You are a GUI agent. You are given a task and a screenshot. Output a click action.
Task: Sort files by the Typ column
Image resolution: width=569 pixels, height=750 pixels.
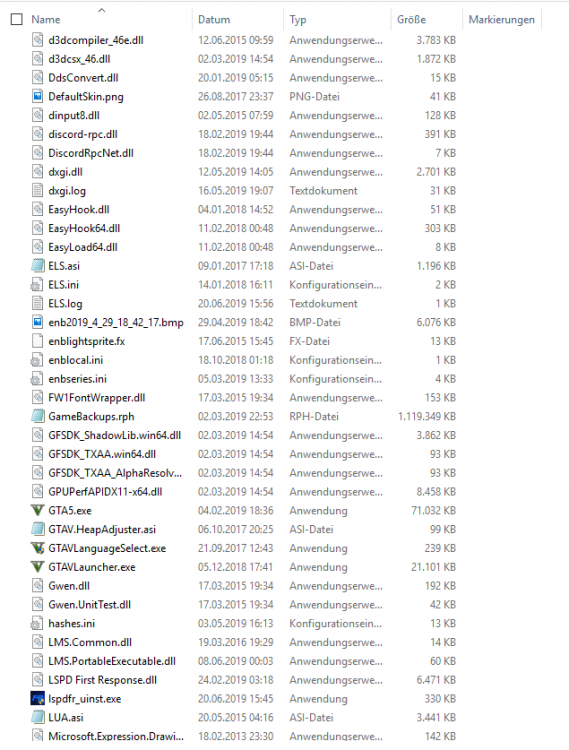(298, 20)
